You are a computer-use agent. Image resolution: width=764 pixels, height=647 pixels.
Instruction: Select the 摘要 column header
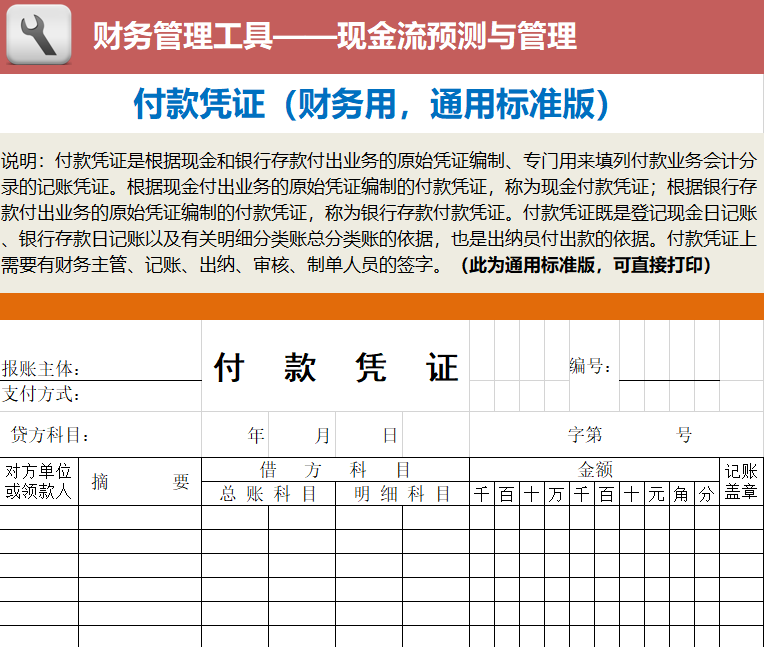point(140,481)
